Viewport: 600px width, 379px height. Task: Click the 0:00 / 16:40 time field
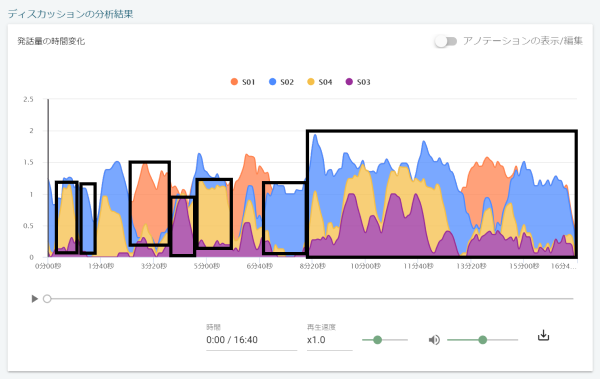point(251,340)
